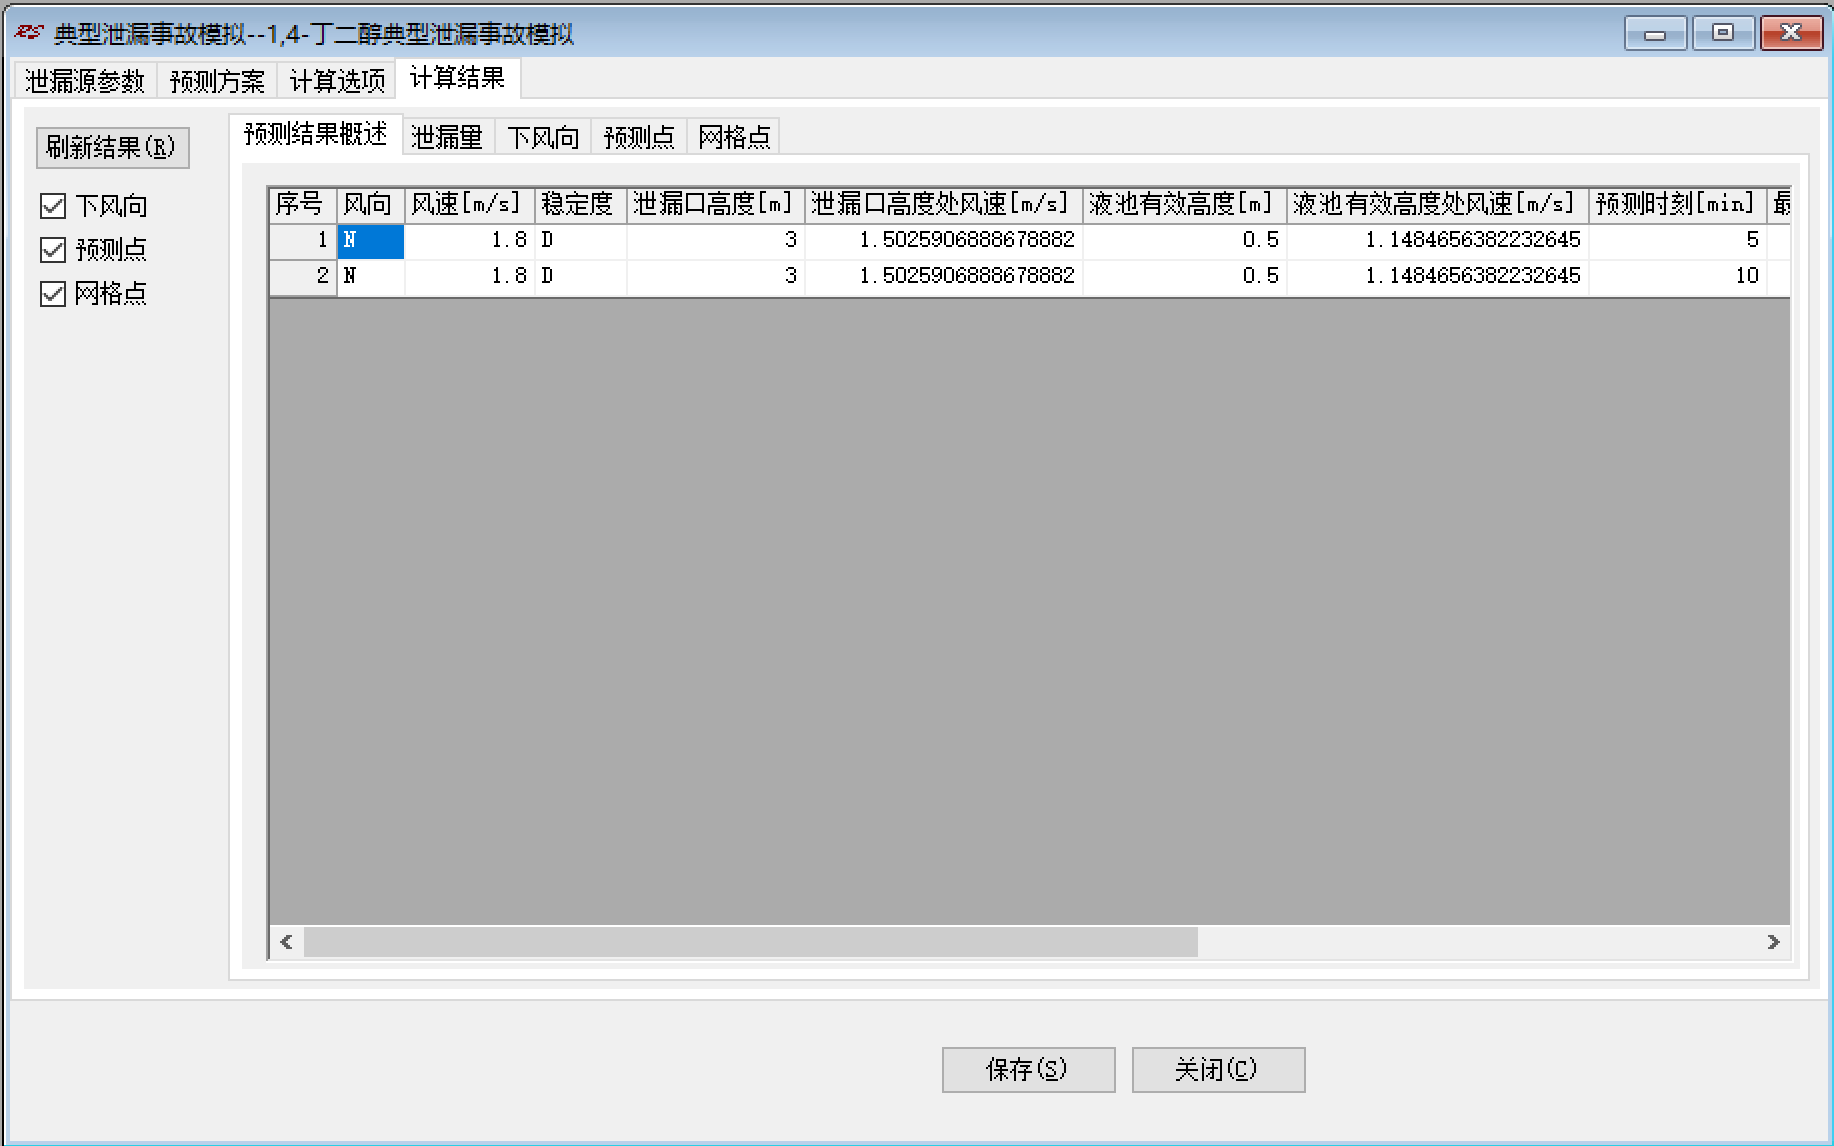Toggle the 网格点 checkbox
The image size is (1834, 1146).
[53, 294]
